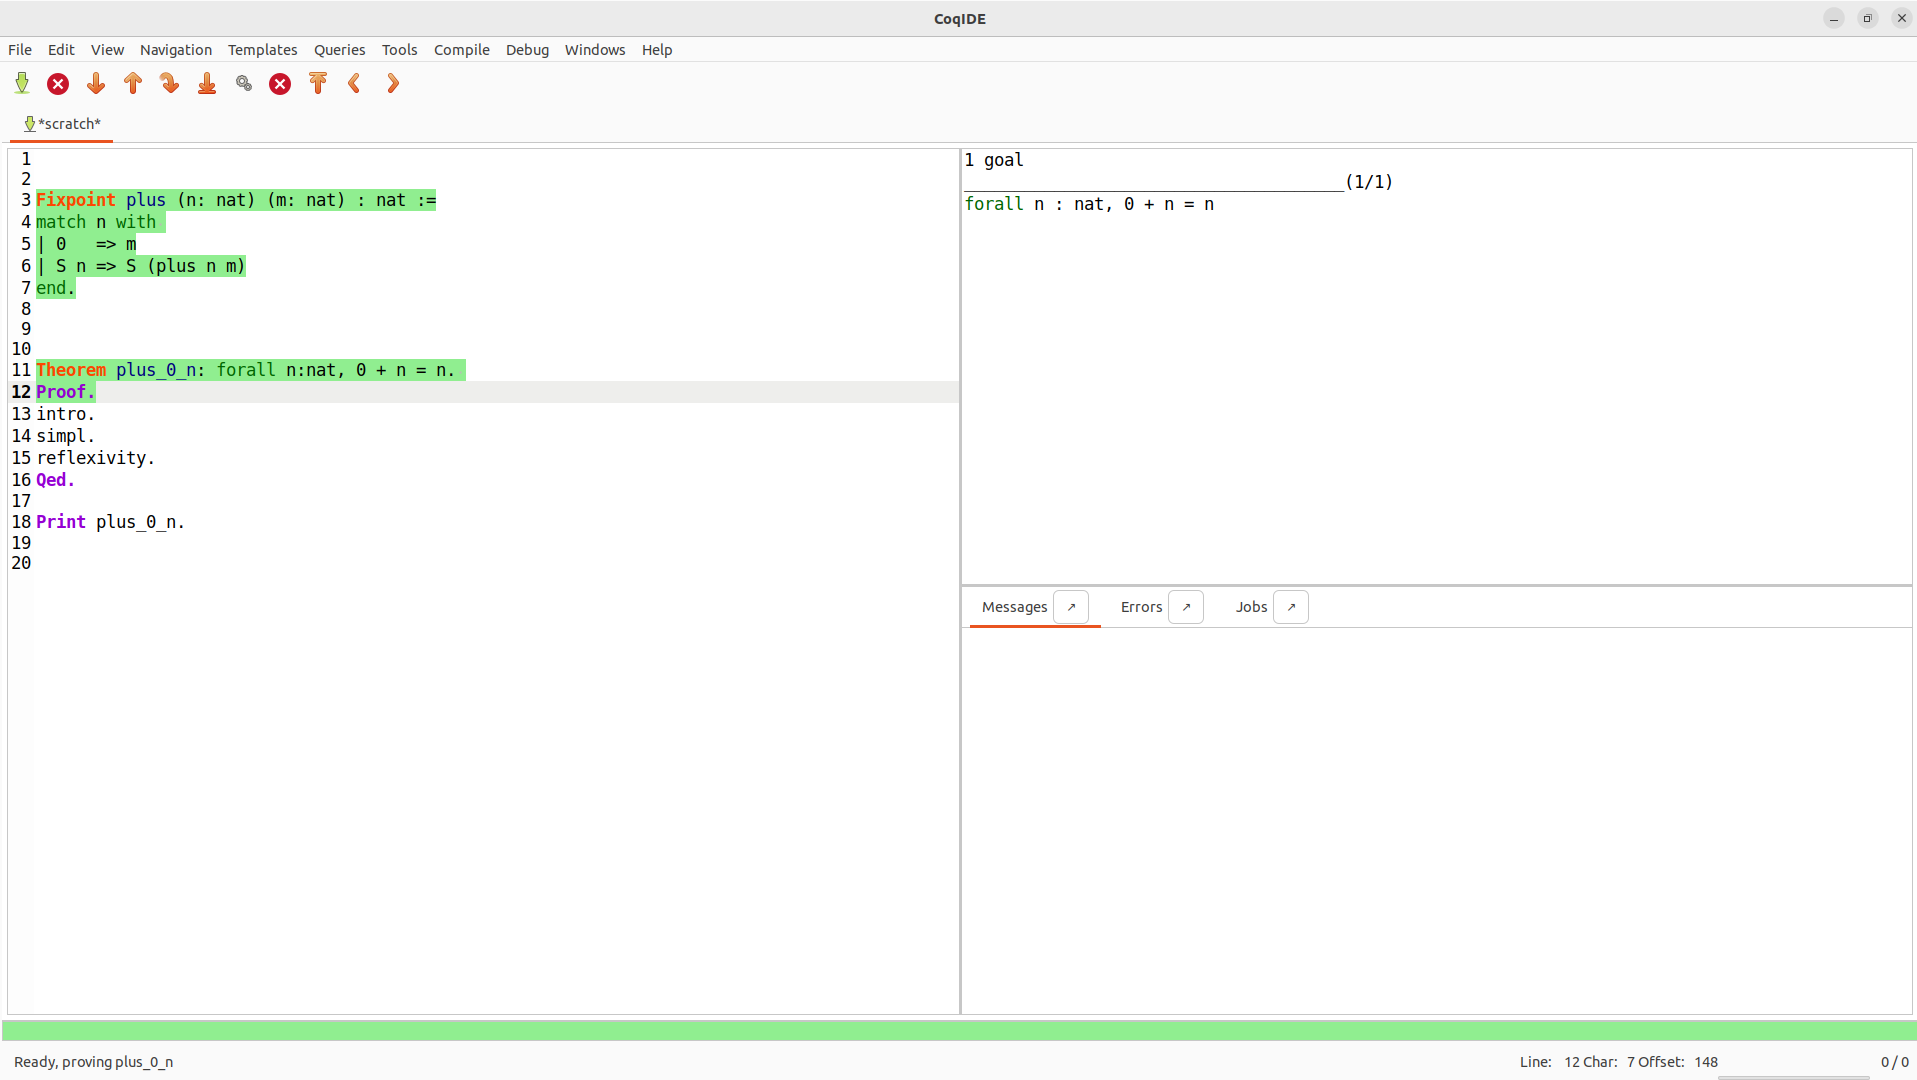1917x1080 pixels.
Task: Click the Interrupt computations red X icon
Action: [x=280, y=84]
